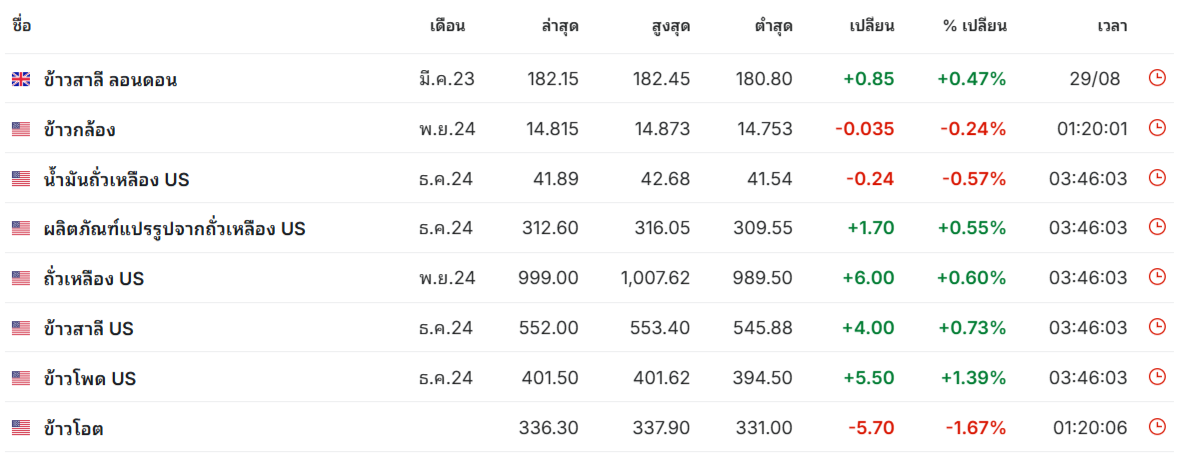
Task: Click the clock icon in the ข้าวโพด US row
Action: (x=1157, y=378)
